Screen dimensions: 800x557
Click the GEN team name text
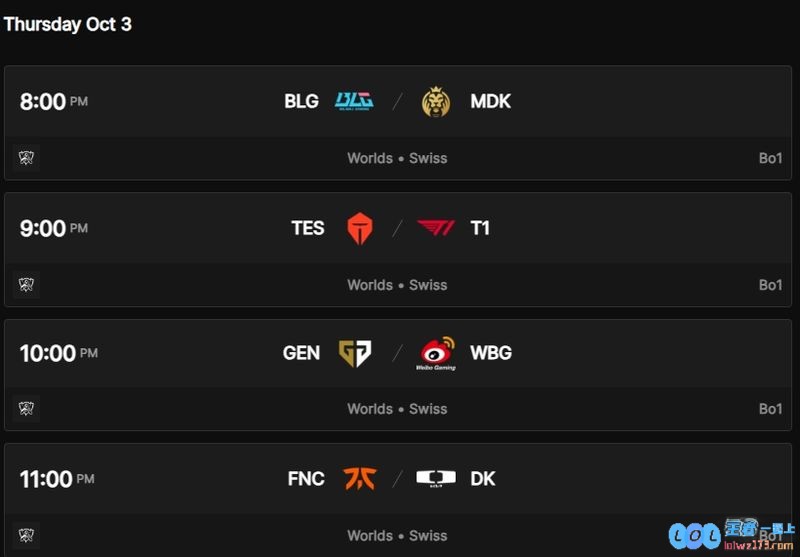point(301,353)
